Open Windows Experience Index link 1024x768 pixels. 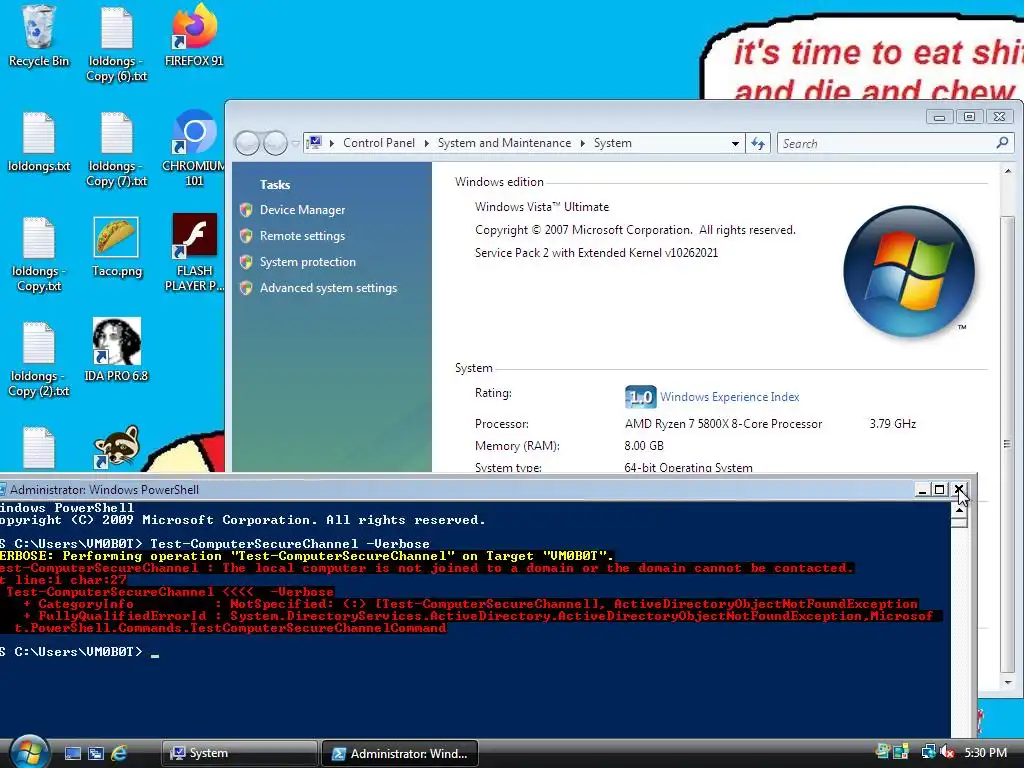point(729,397)
